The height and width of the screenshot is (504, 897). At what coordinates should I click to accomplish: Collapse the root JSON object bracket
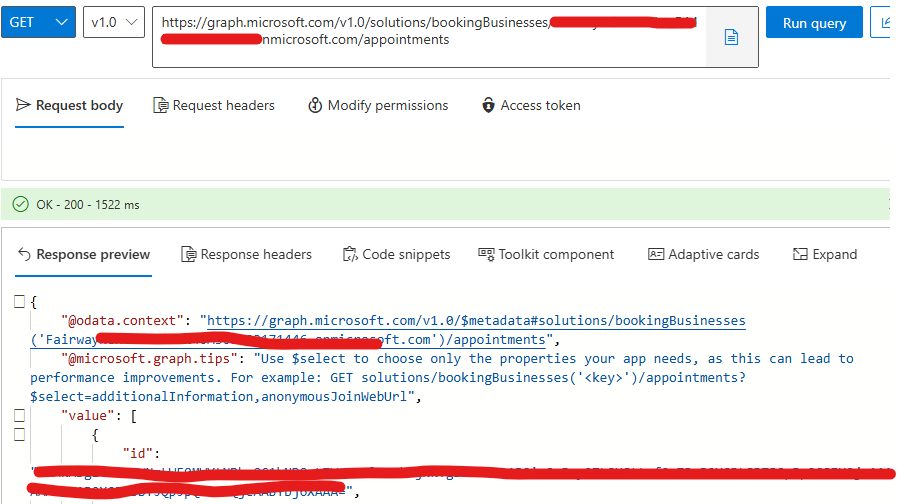pyautogui.click(x=19, y=301)
